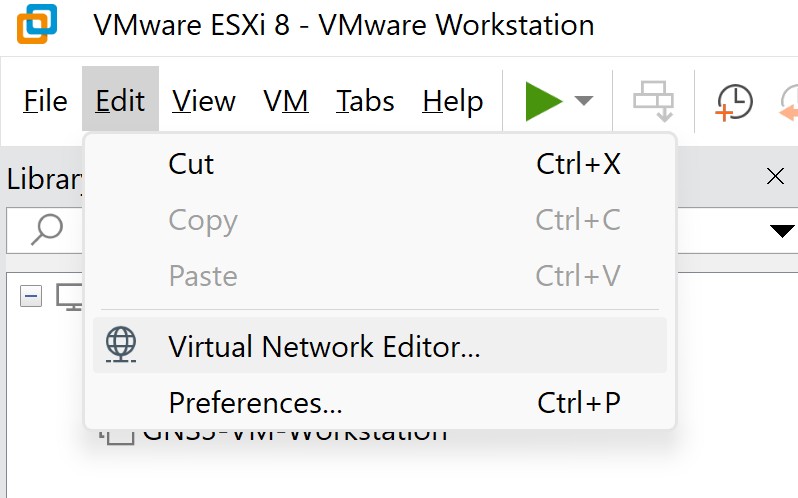This screenshot has width=798, height=498.
Task: Click the Take Snapshot clock icon
Action: [x=735, y=102]
